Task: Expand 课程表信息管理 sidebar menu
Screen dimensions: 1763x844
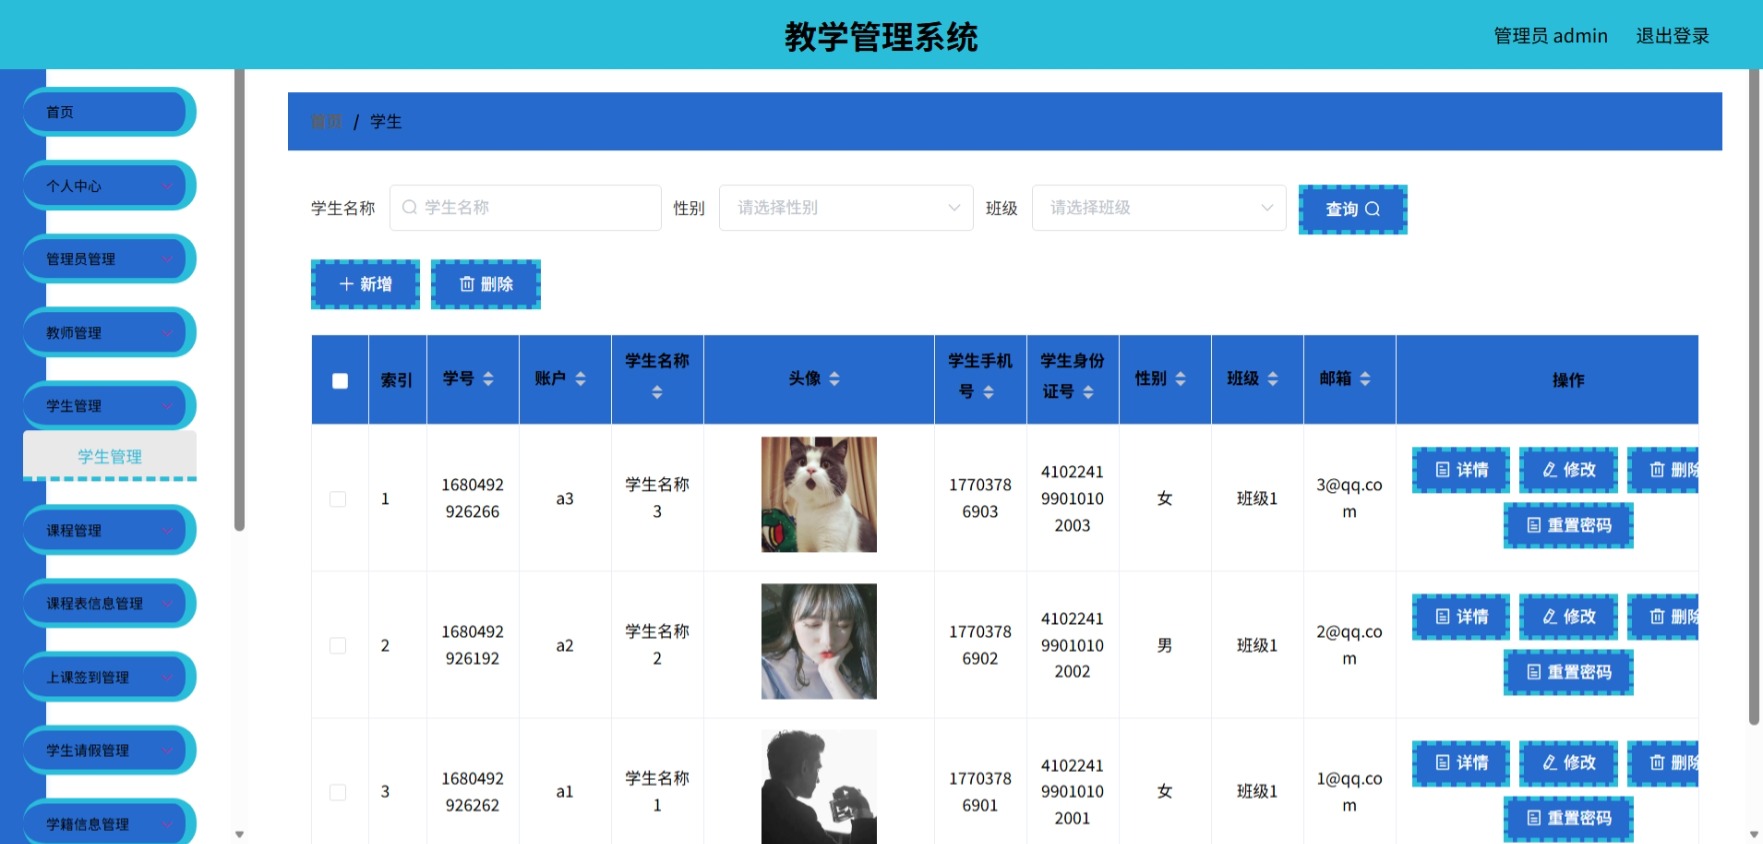Action: (108, 604)
